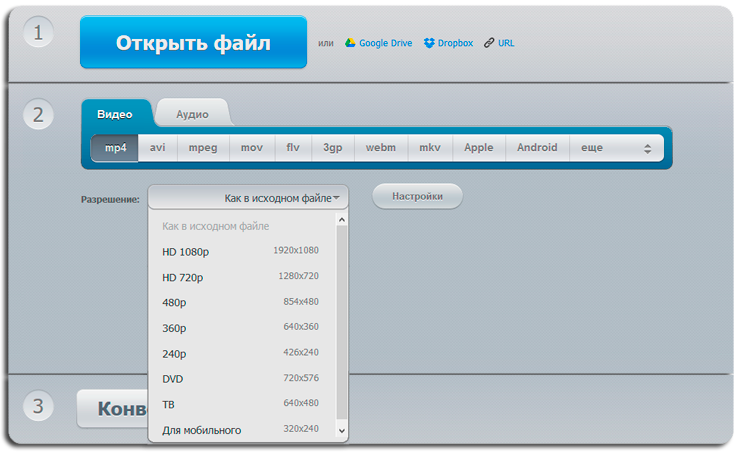Open the Настройки settings button

click(x=417, y=197)
